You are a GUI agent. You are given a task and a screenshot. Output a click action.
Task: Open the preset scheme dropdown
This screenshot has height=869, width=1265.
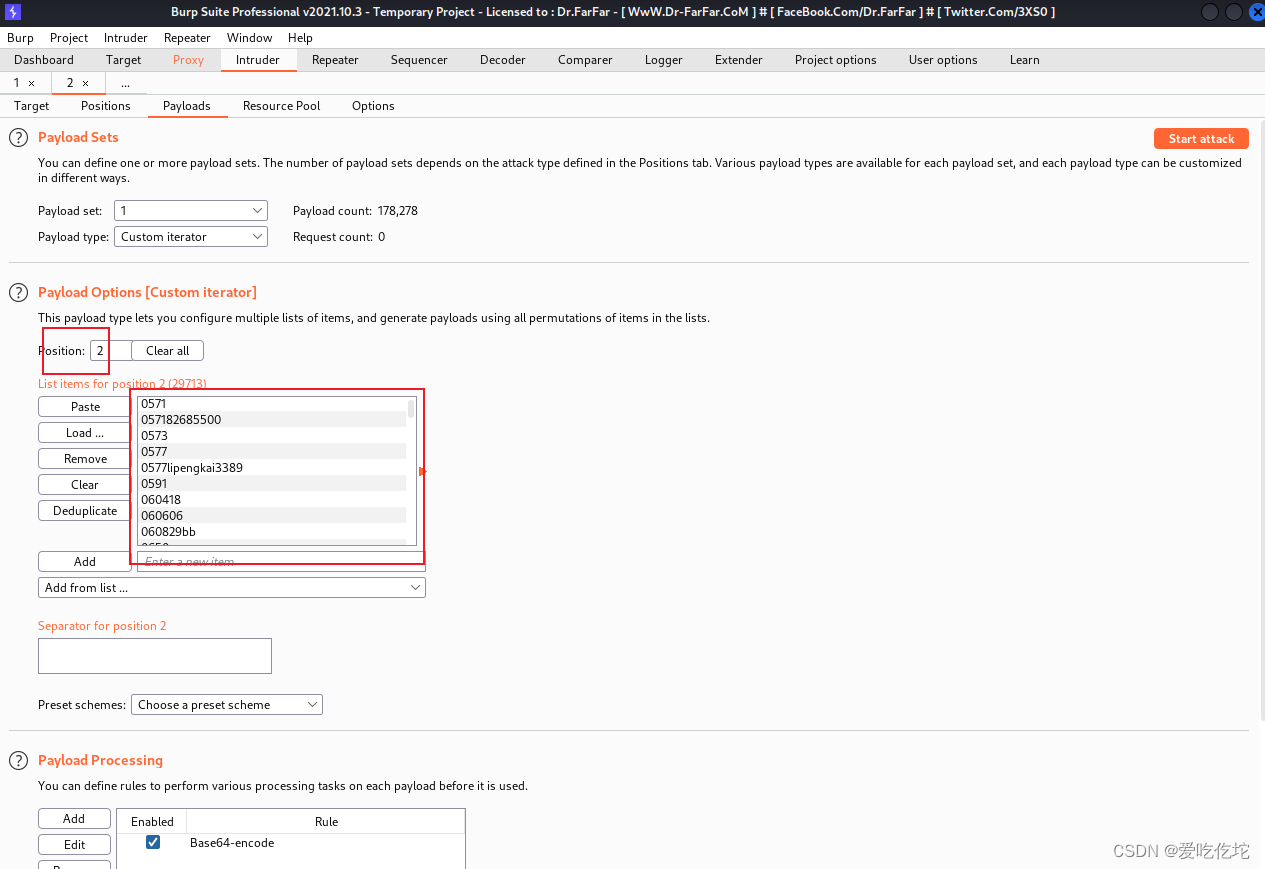(x=227, y=705)
